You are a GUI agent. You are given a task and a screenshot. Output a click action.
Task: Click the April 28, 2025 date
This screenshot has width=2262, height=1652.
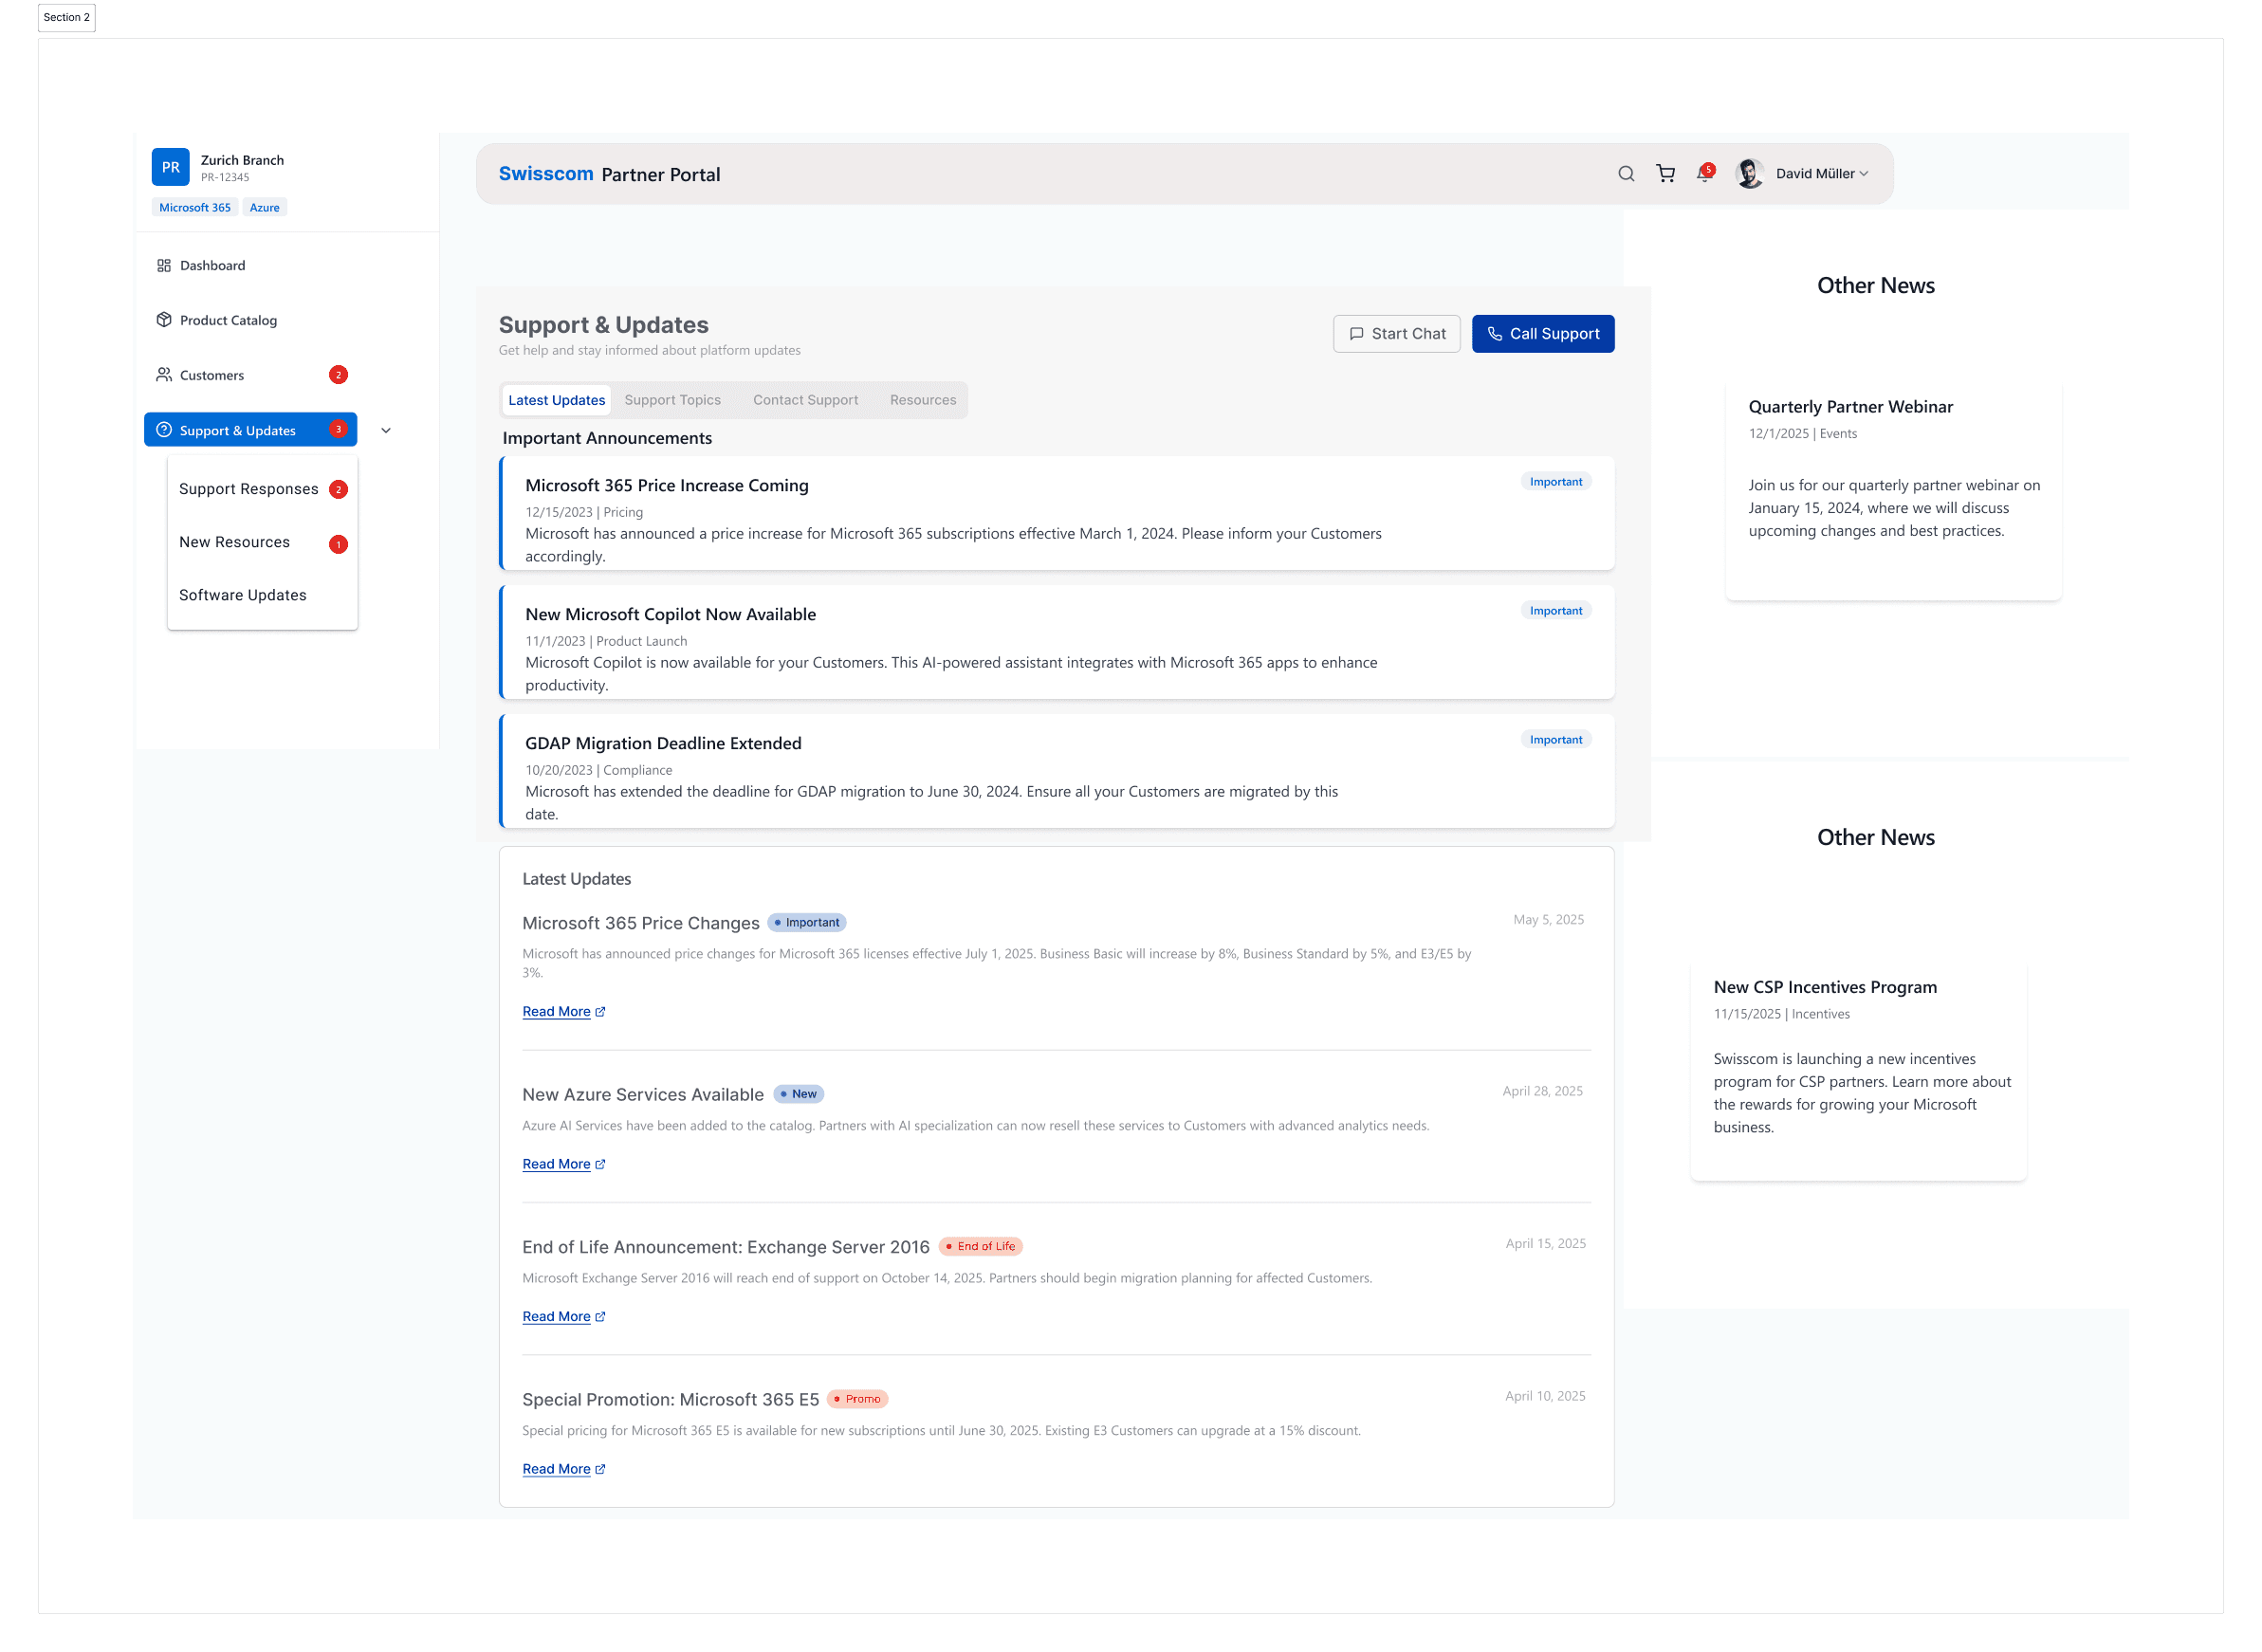[1542, 1091]
